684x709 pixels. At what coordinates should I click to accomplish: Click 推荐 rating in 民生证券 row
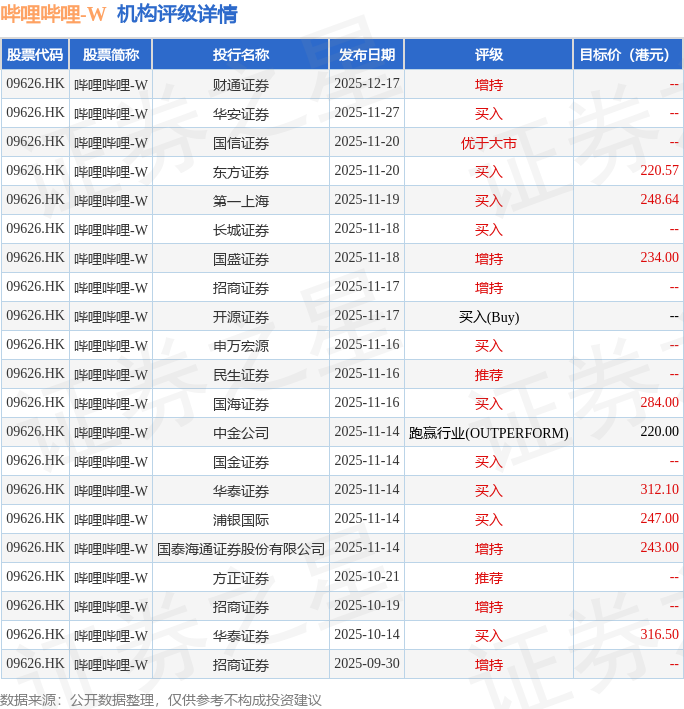click(x=489, y=375)
